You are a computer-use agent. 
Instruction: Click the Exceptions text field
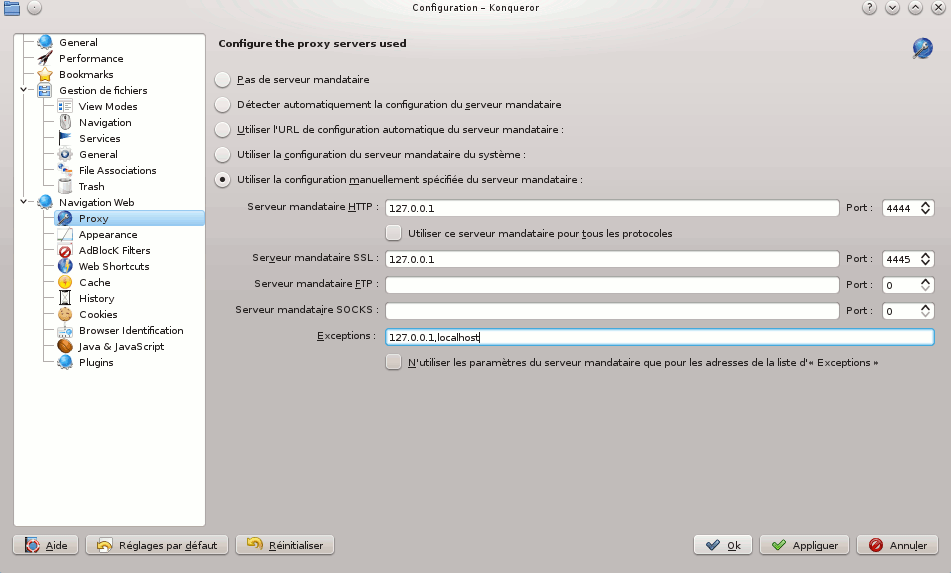[x=660, y=337]
